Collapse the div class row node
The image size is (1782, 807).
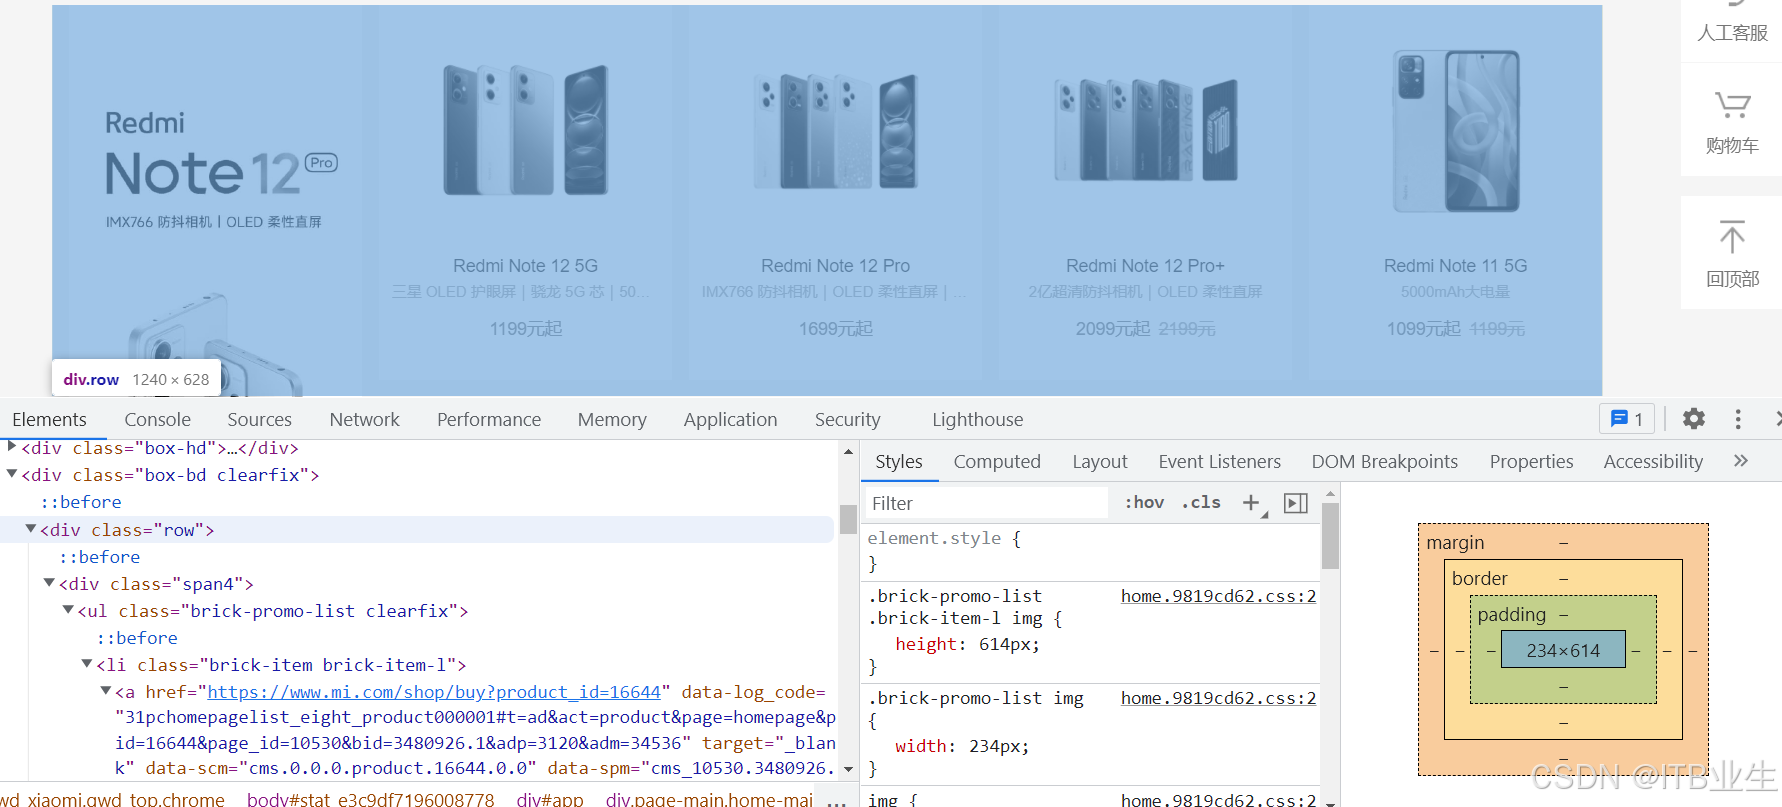[31, 529]
